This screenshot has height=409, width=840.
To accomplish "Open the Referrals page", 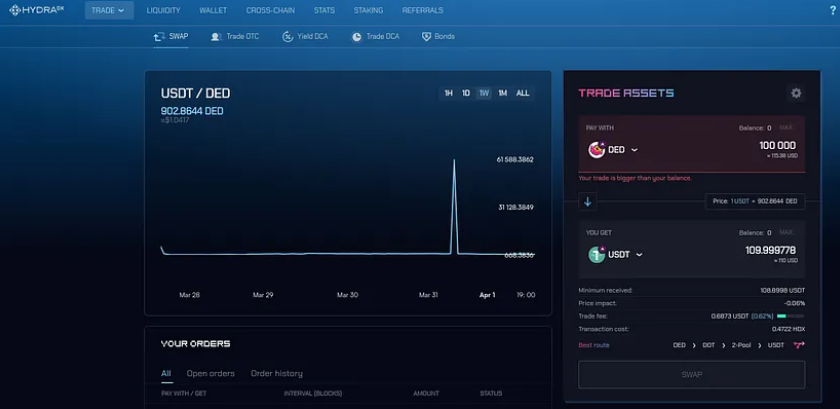I will (x=423, y=10).
